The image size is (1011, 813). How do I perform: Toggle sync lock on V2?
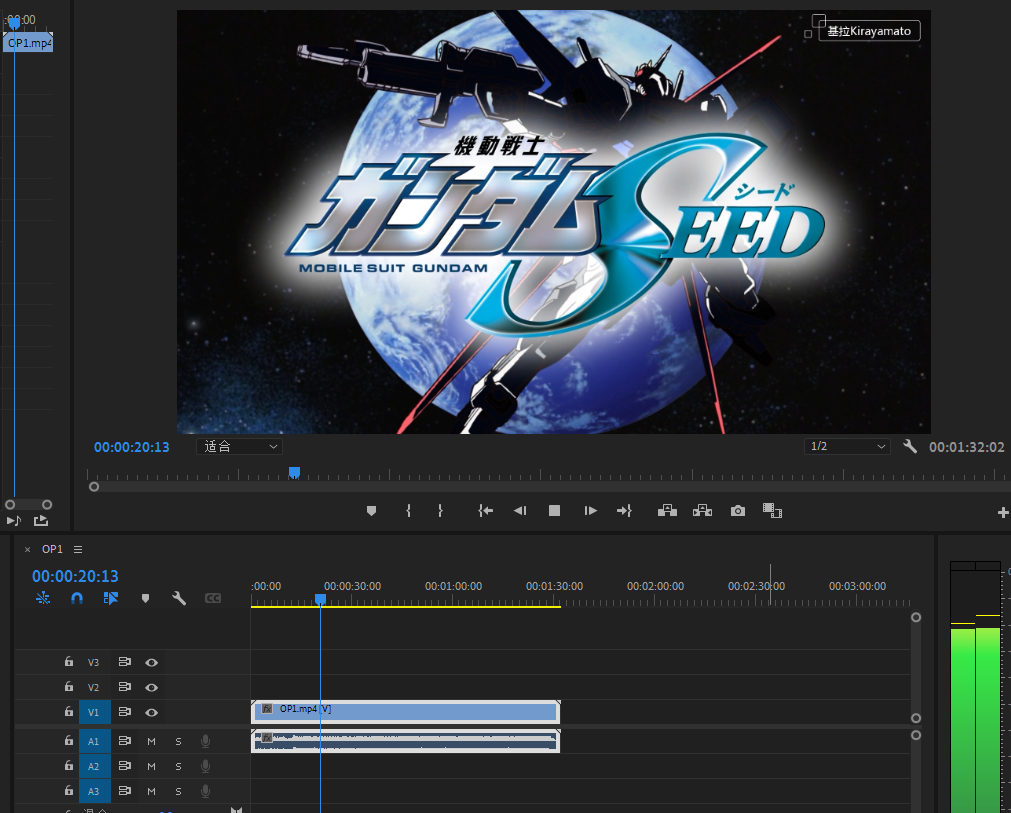pos(125,687)
